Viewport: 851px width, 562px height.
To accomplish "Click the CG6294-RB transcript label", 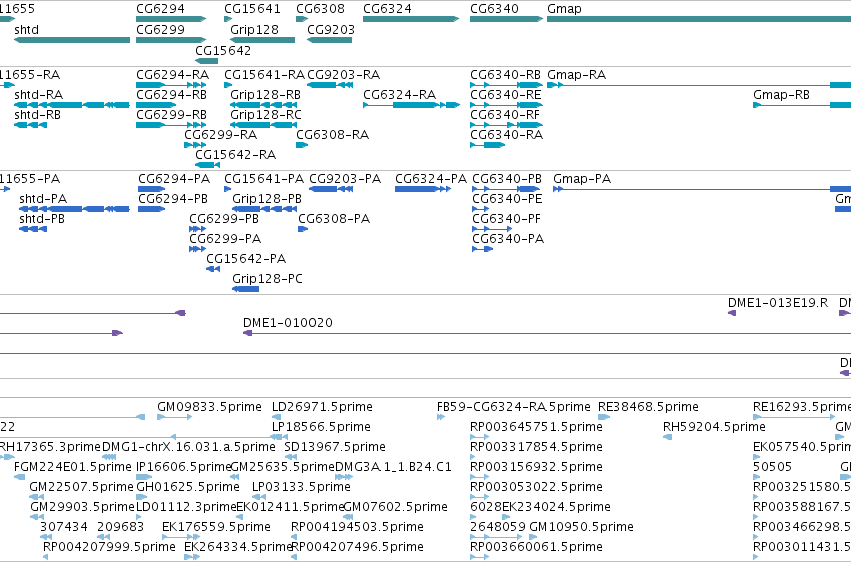I will (172, 94).
